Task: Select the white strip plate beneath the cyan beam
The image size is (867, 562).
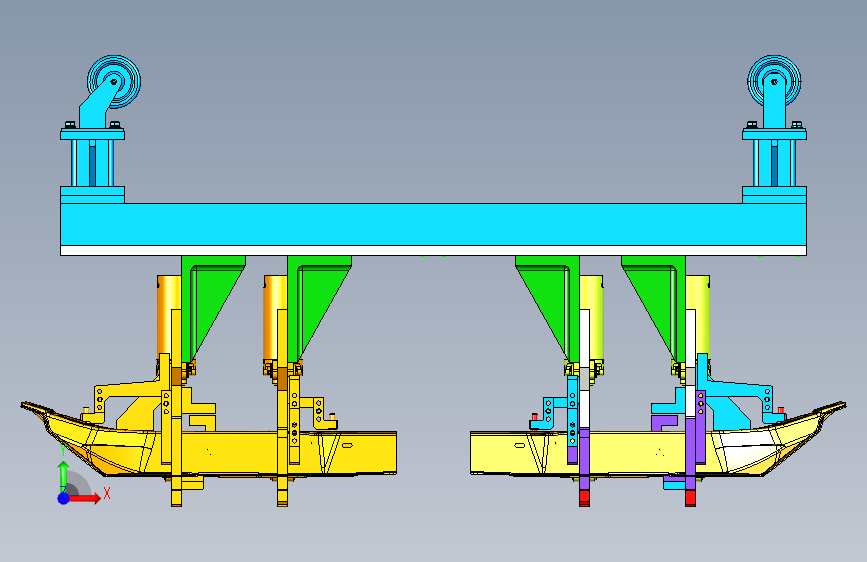Action: (x=433, y=251)
